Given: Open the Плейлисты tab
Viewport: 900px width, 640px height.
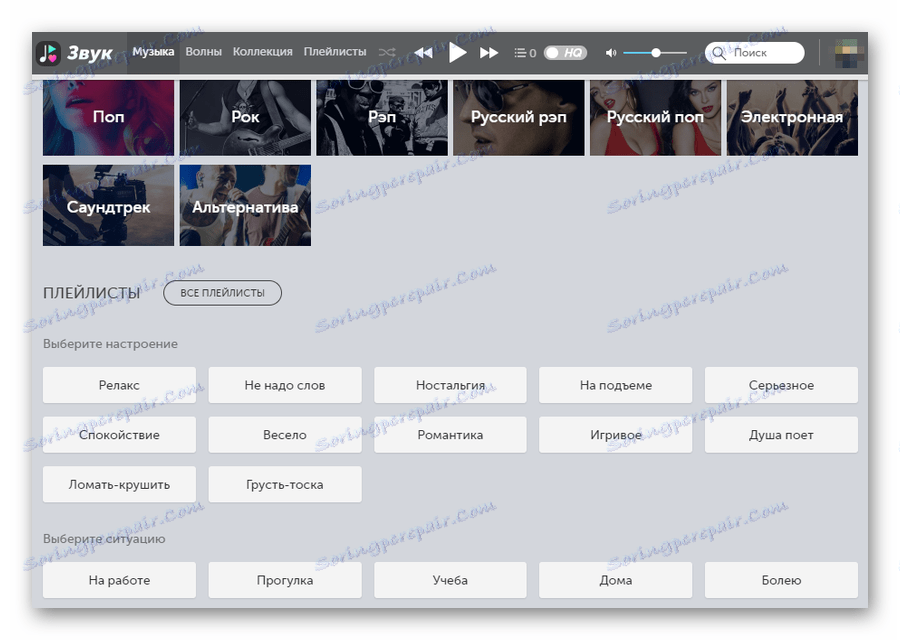Looking at the screenshot, I should click(x=335, y=52).
